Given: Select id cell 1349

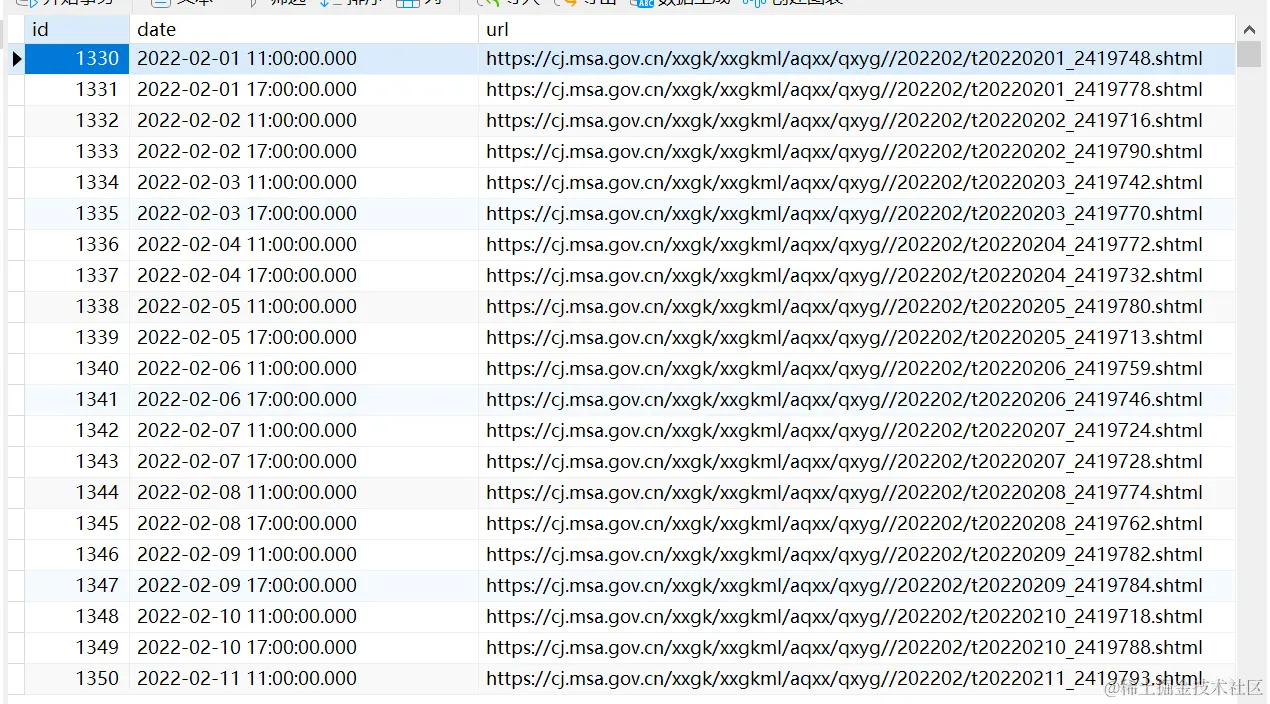Looking at the screenshot, I should [x=77, y=648].
